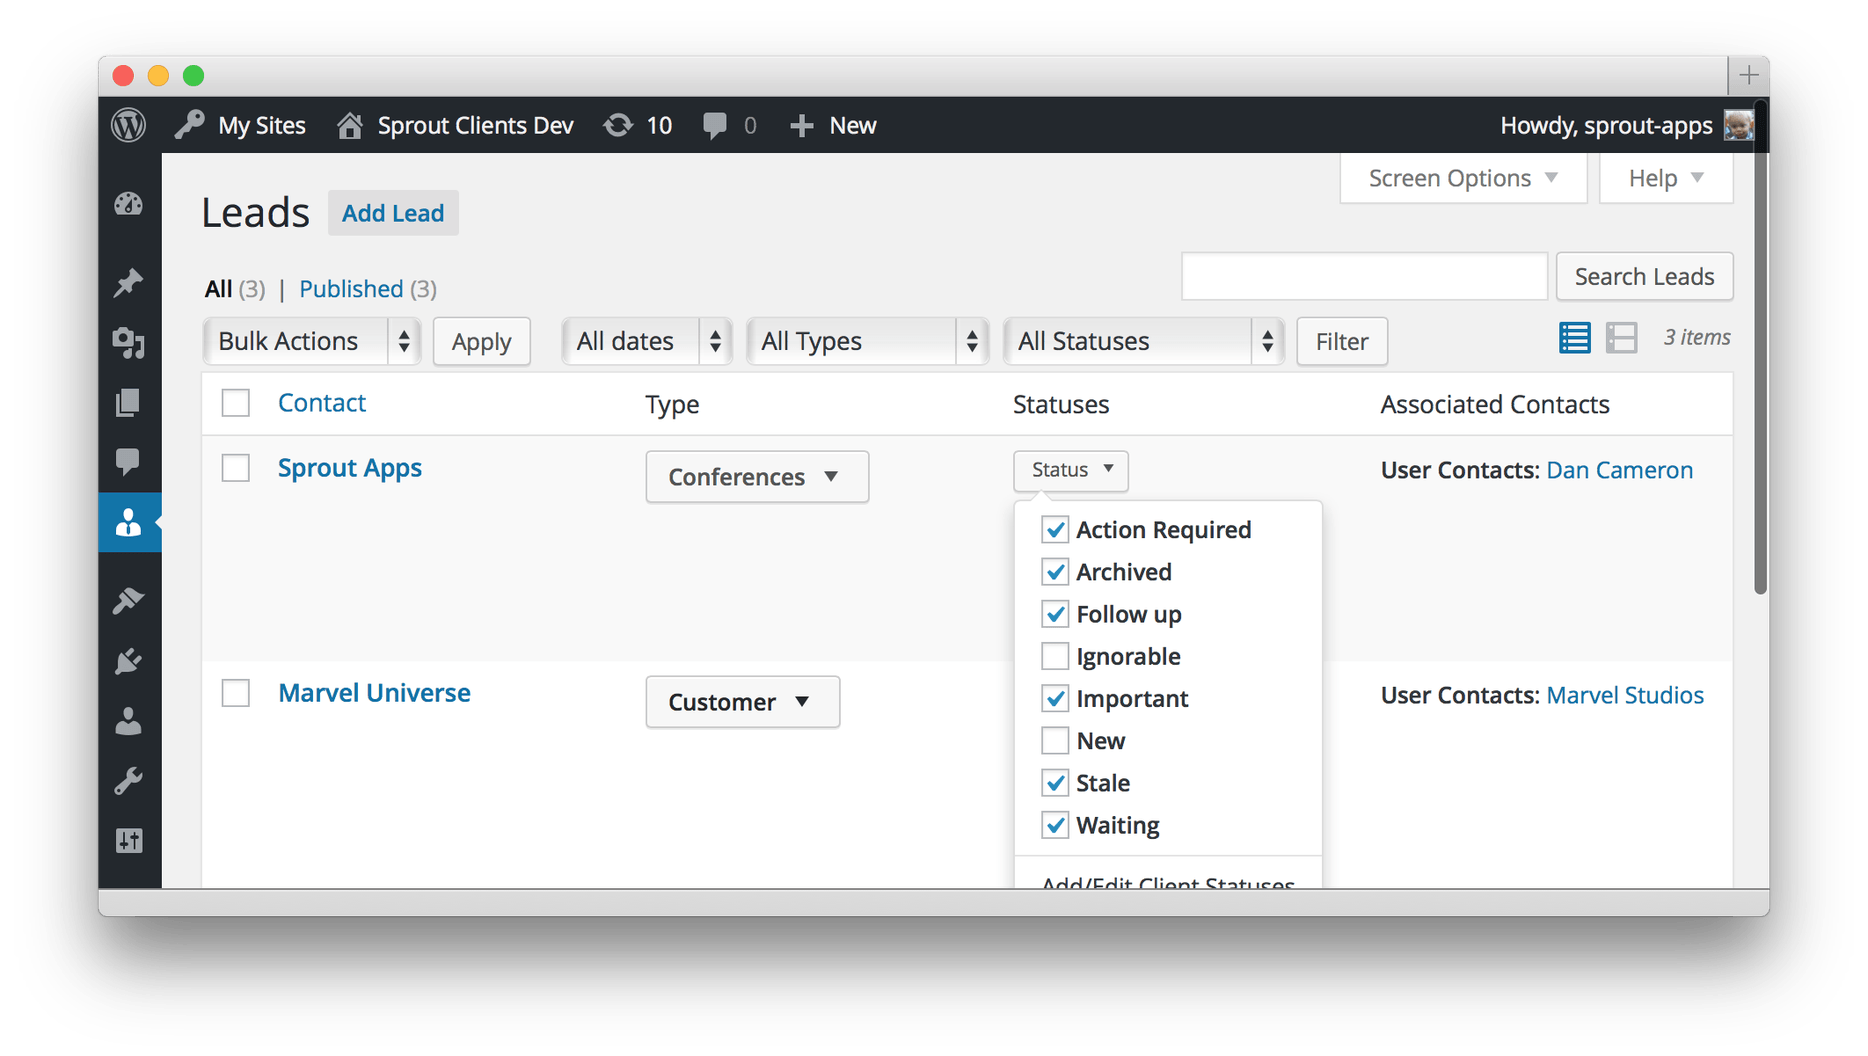Screen dimensions: 1868x1056
Task: Switch to excerpt view icon
Action: click(1621, 338)
